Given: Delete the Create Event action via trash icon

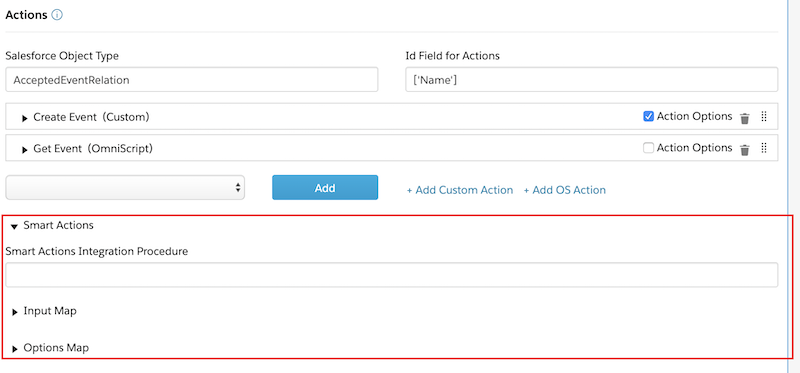Looking at the screenshot, I should (745, 118).
